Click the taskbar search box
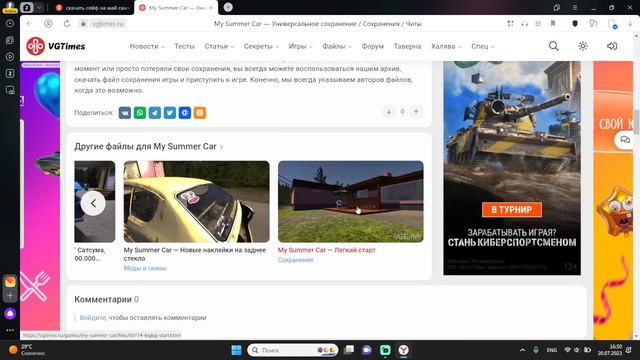 click(x=293, y=350)
